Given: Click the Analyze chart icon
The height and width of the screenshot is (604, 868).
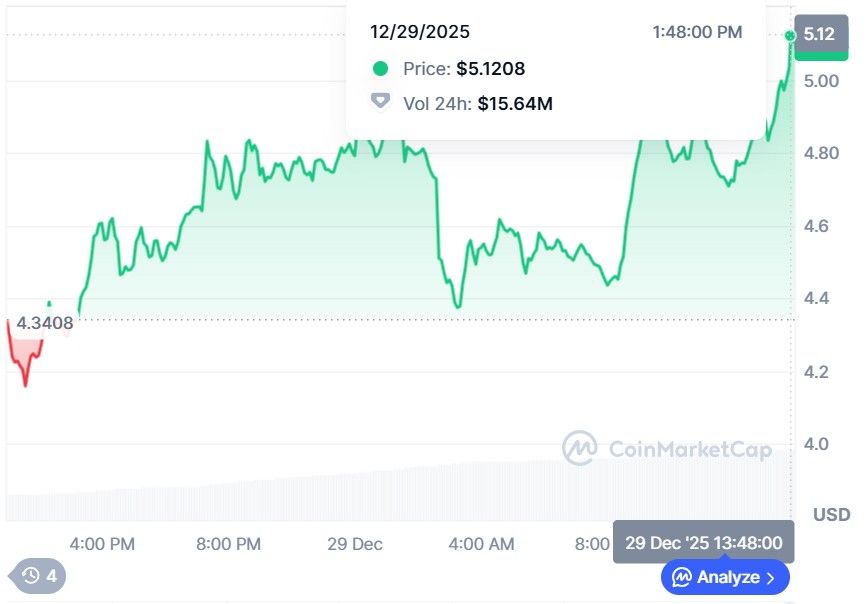Looking at the screenshot, I should pos(682,577).
